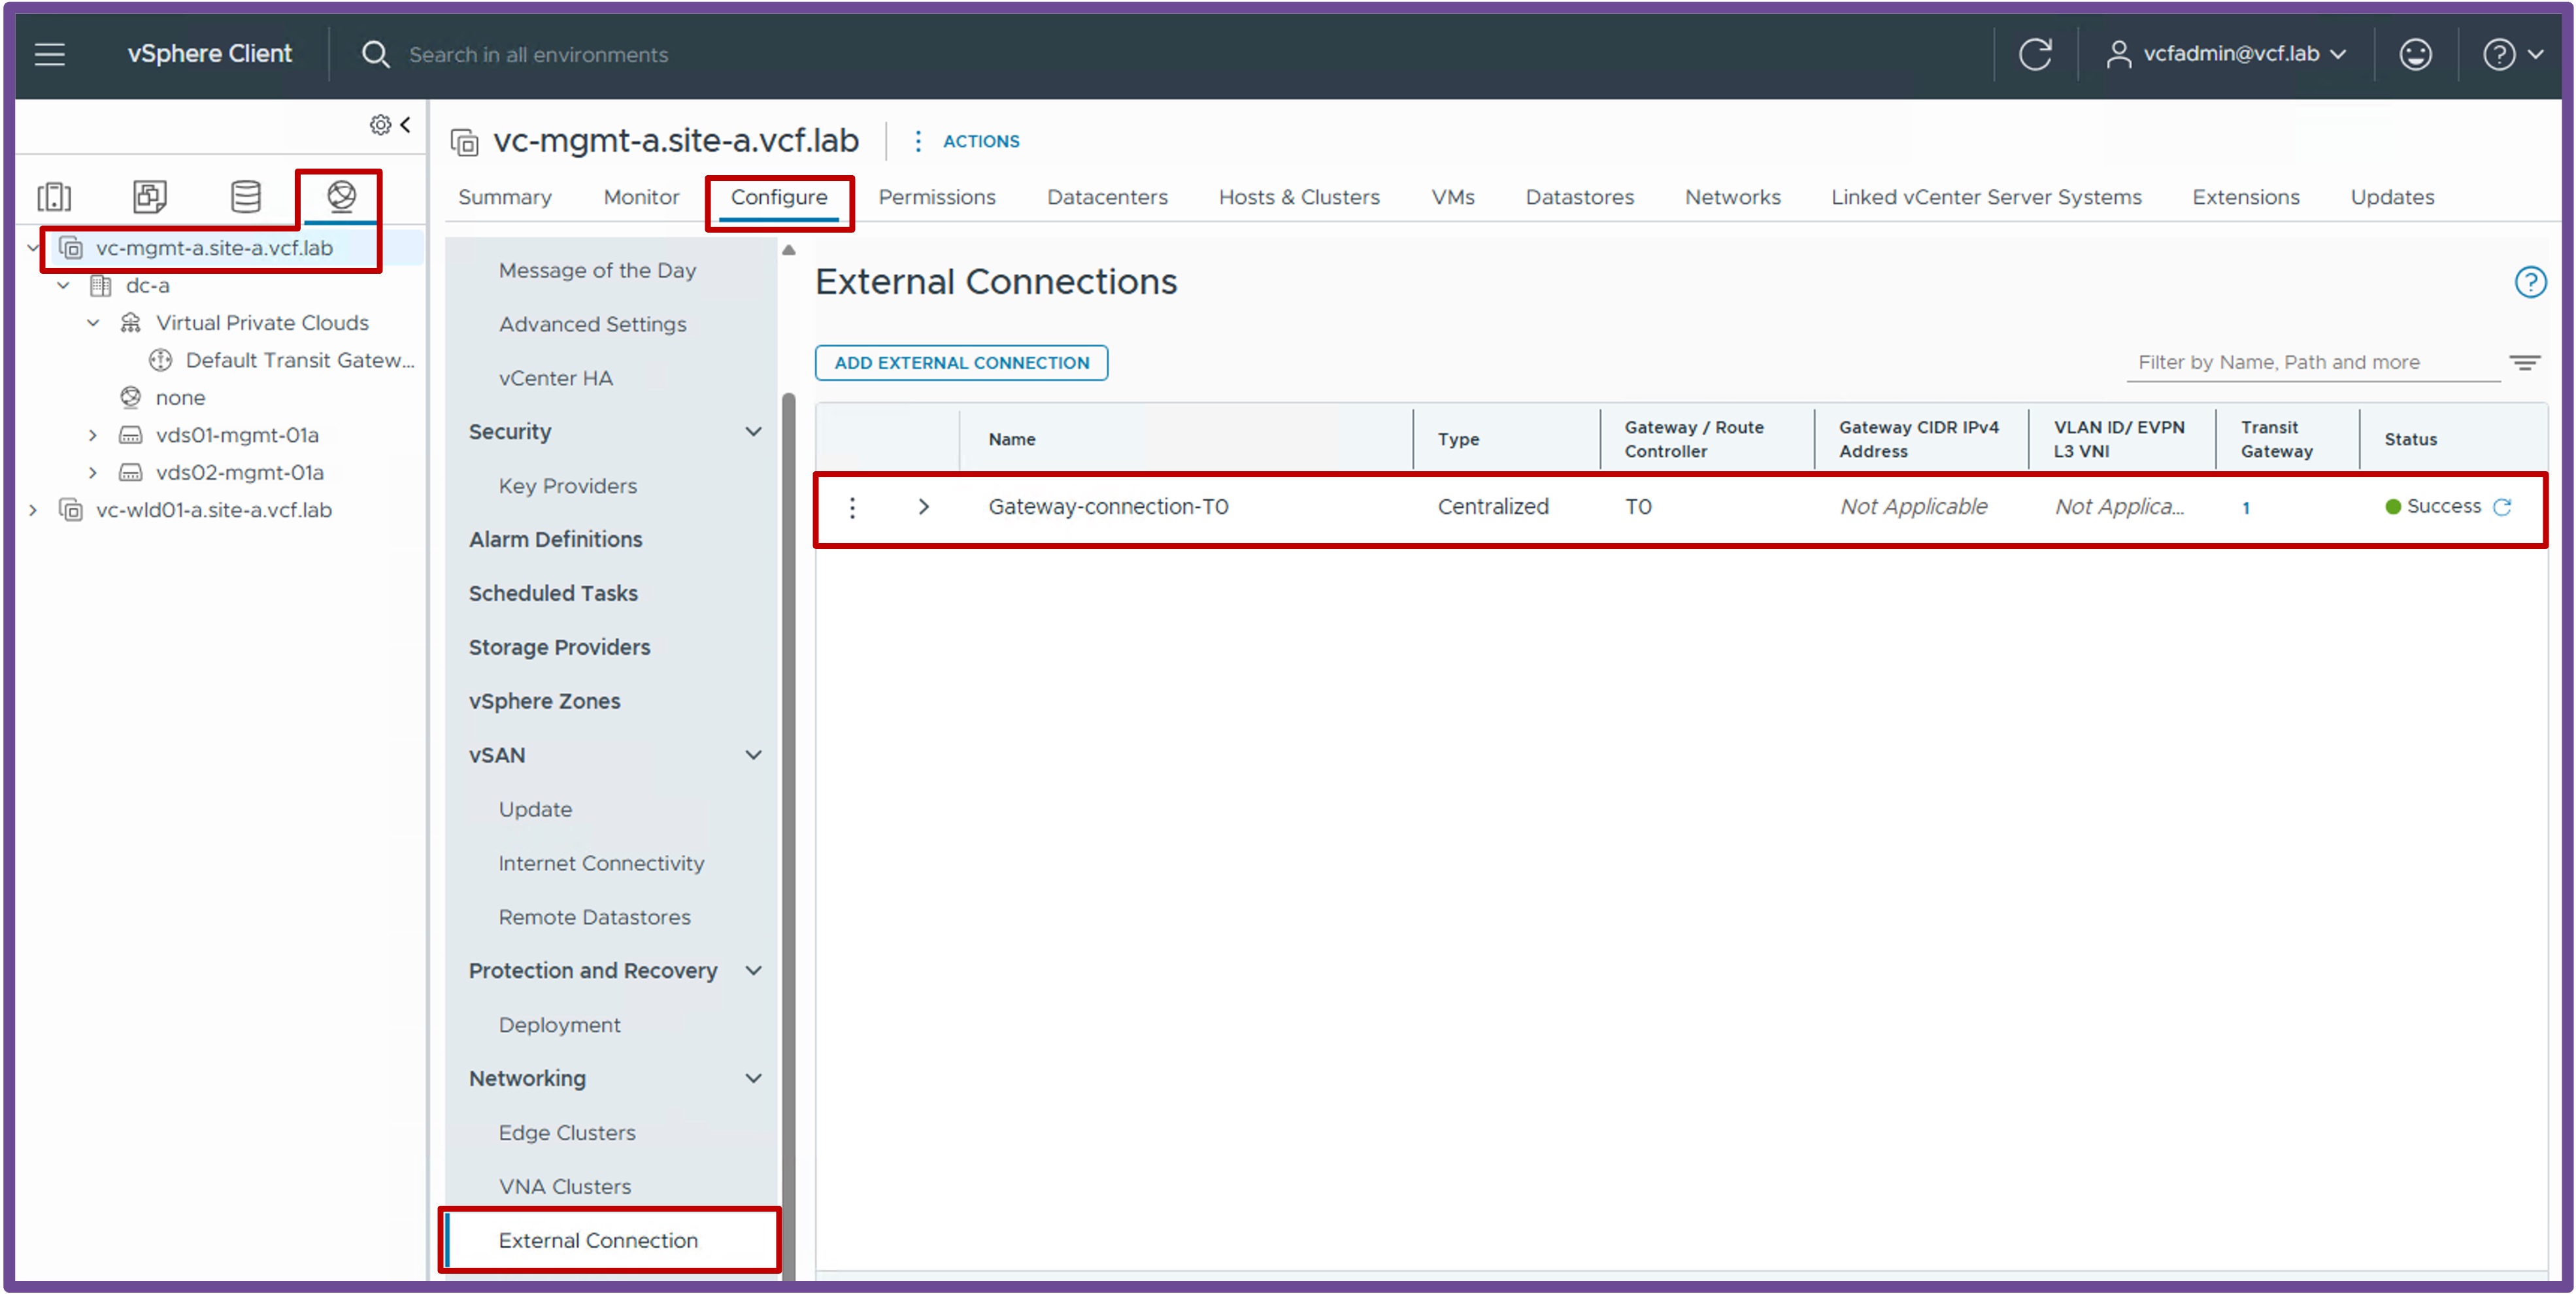Open the vcfadmin@vcf.lab user menu
Screen dimensions: 2576x1294
coord(2226,54)
